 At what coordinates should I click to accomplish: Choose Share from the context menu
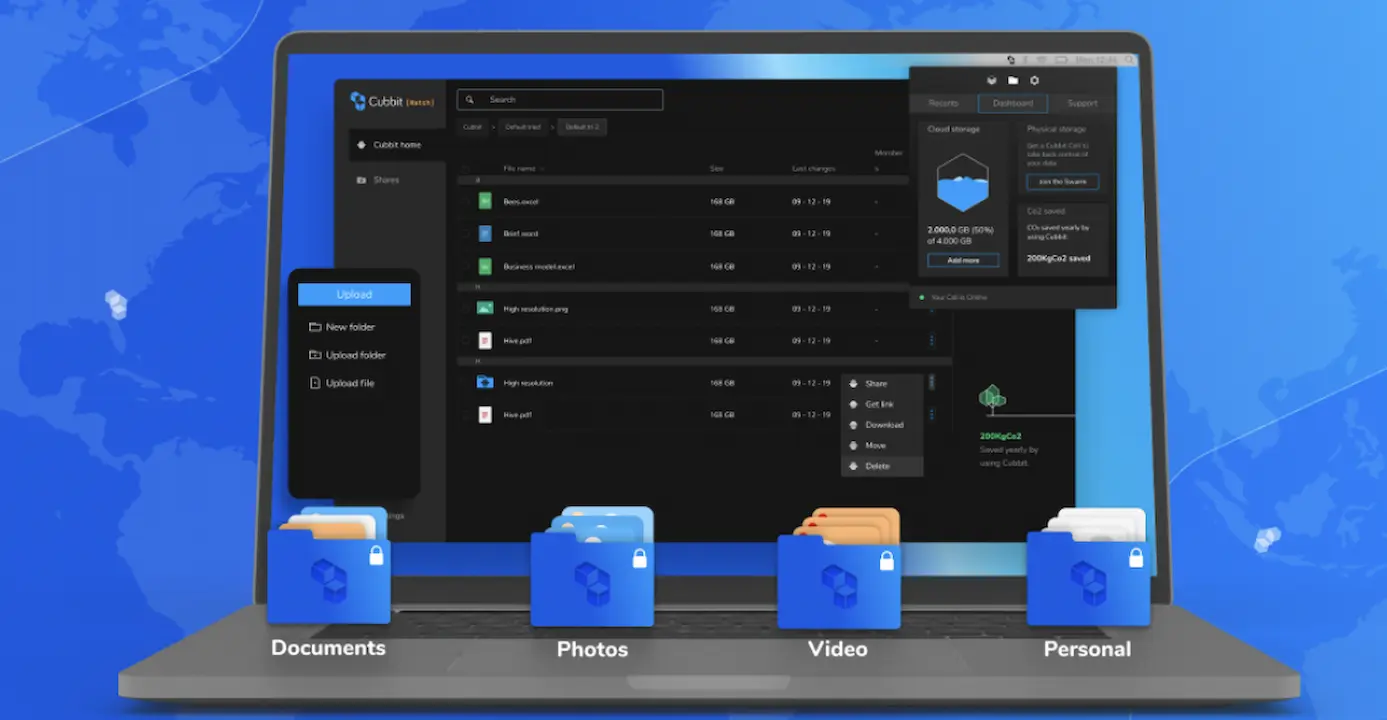[x=882, y=384]
